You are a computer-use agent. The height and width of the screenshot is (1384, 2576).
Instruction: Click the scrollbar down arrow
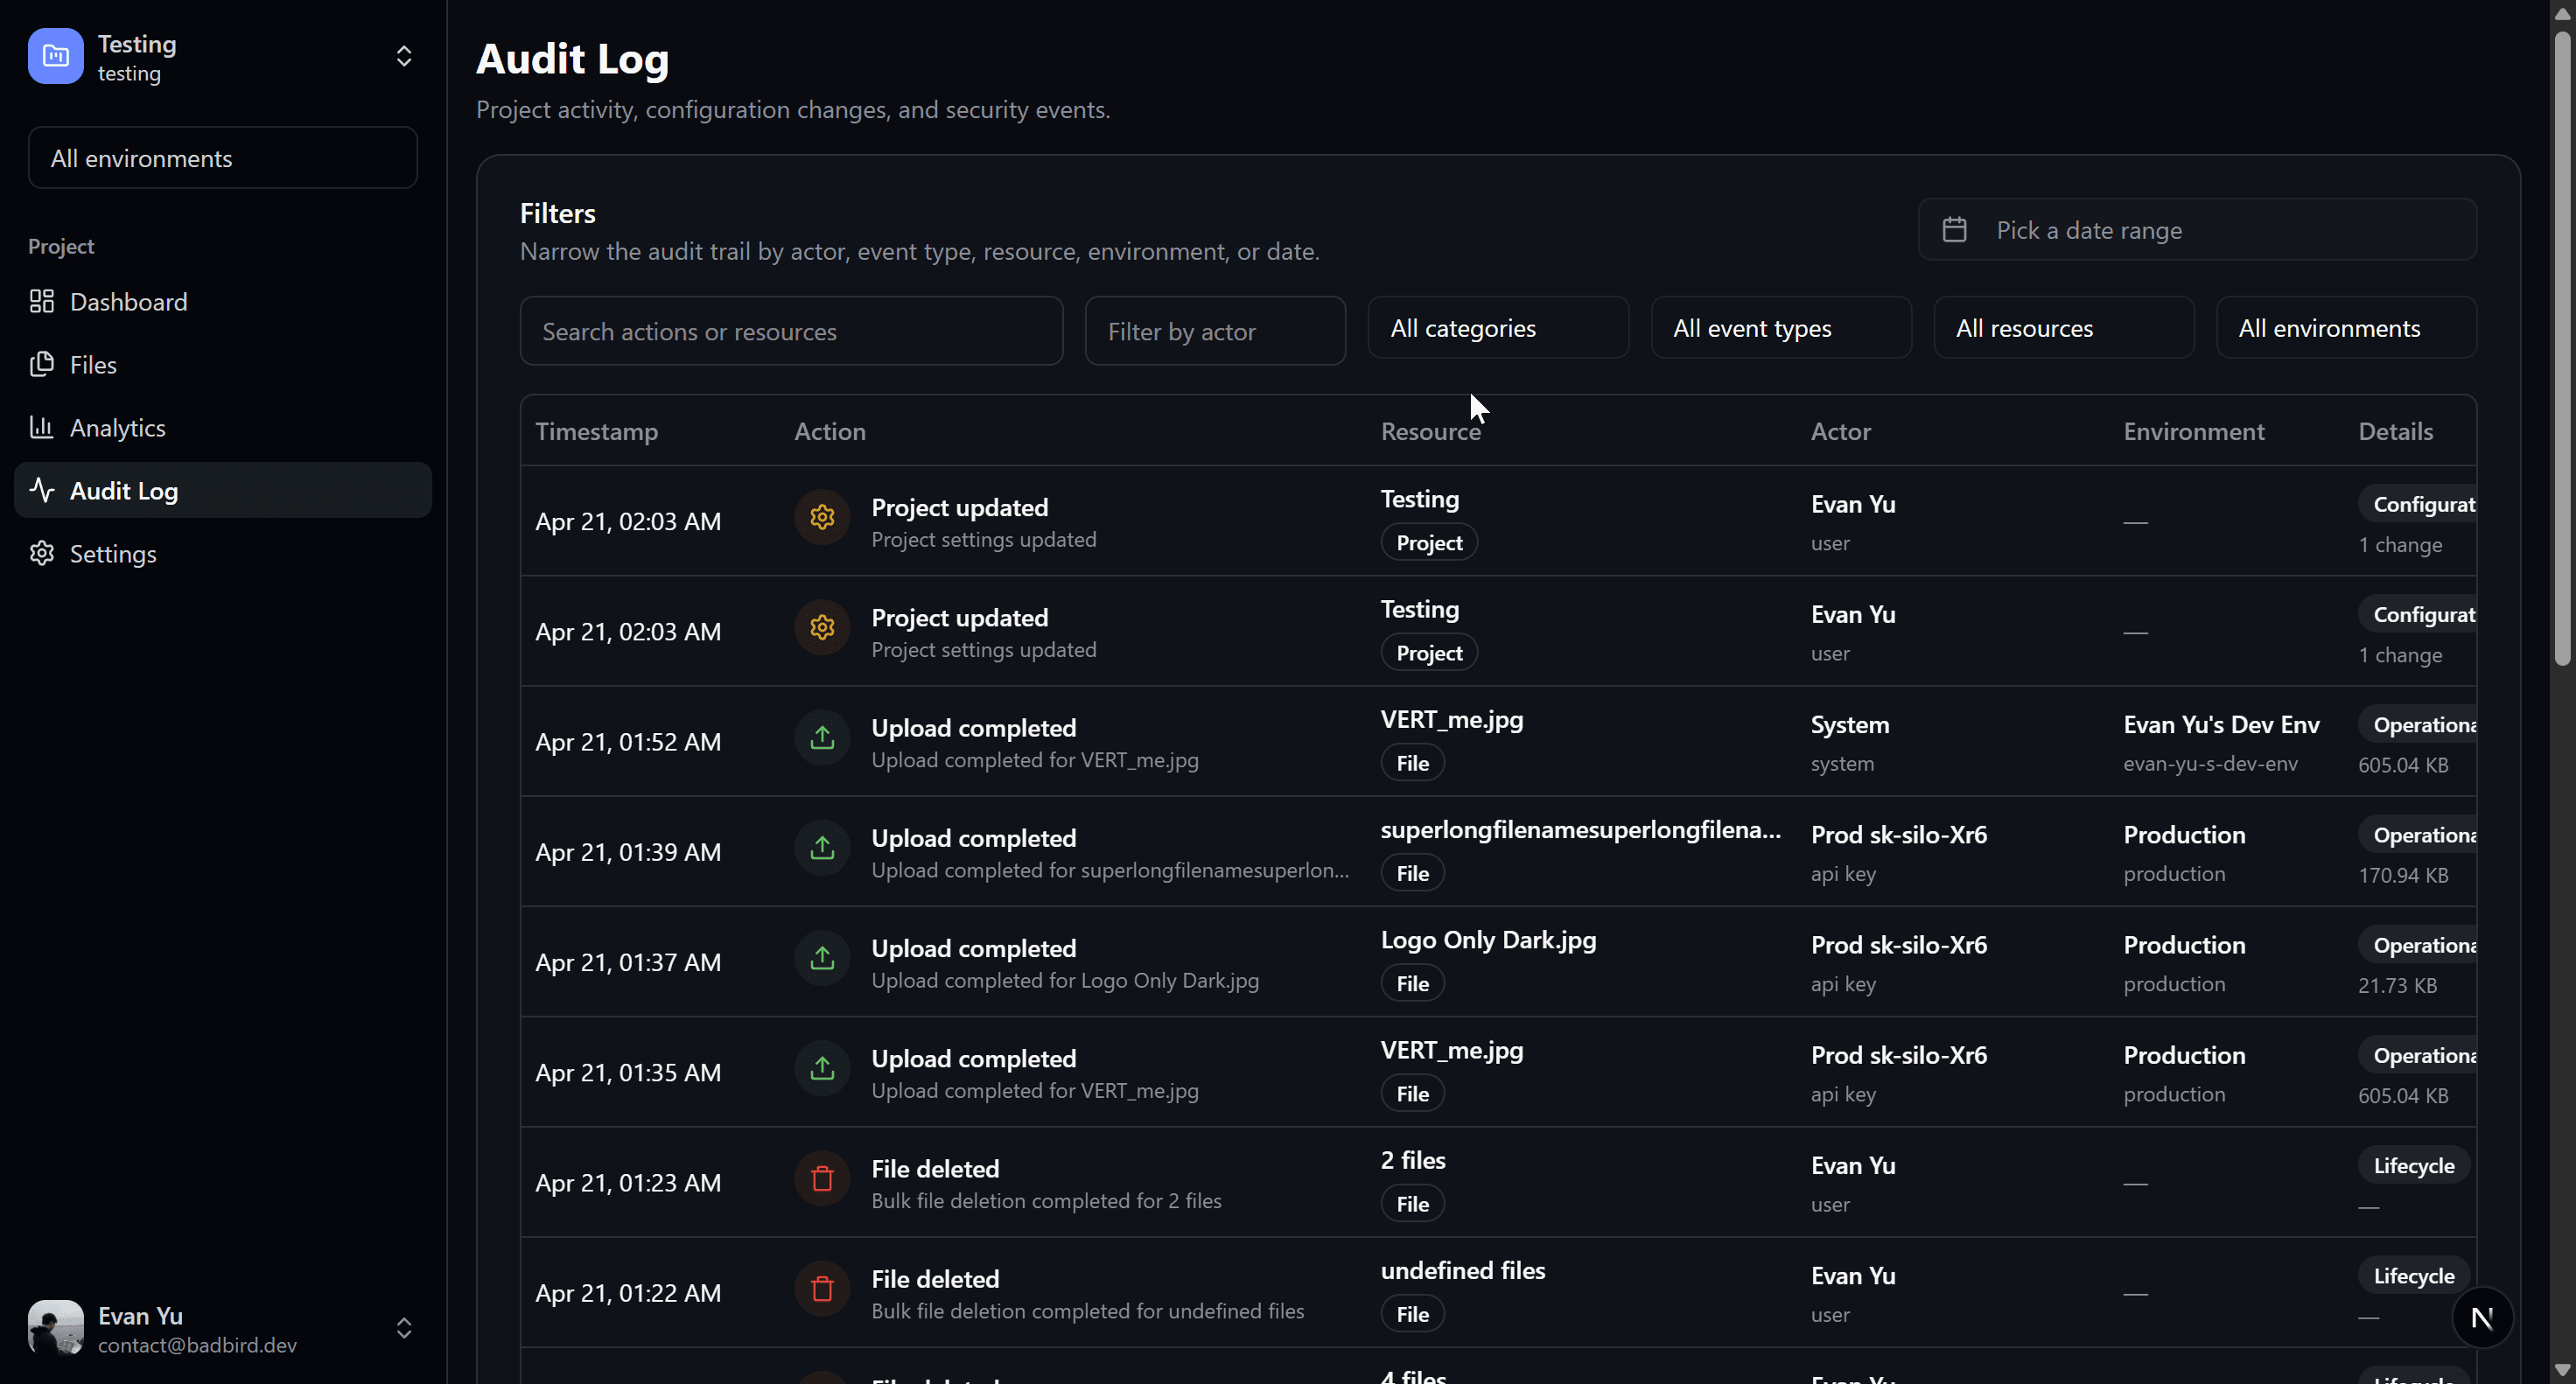[x=2562, y=1370]
